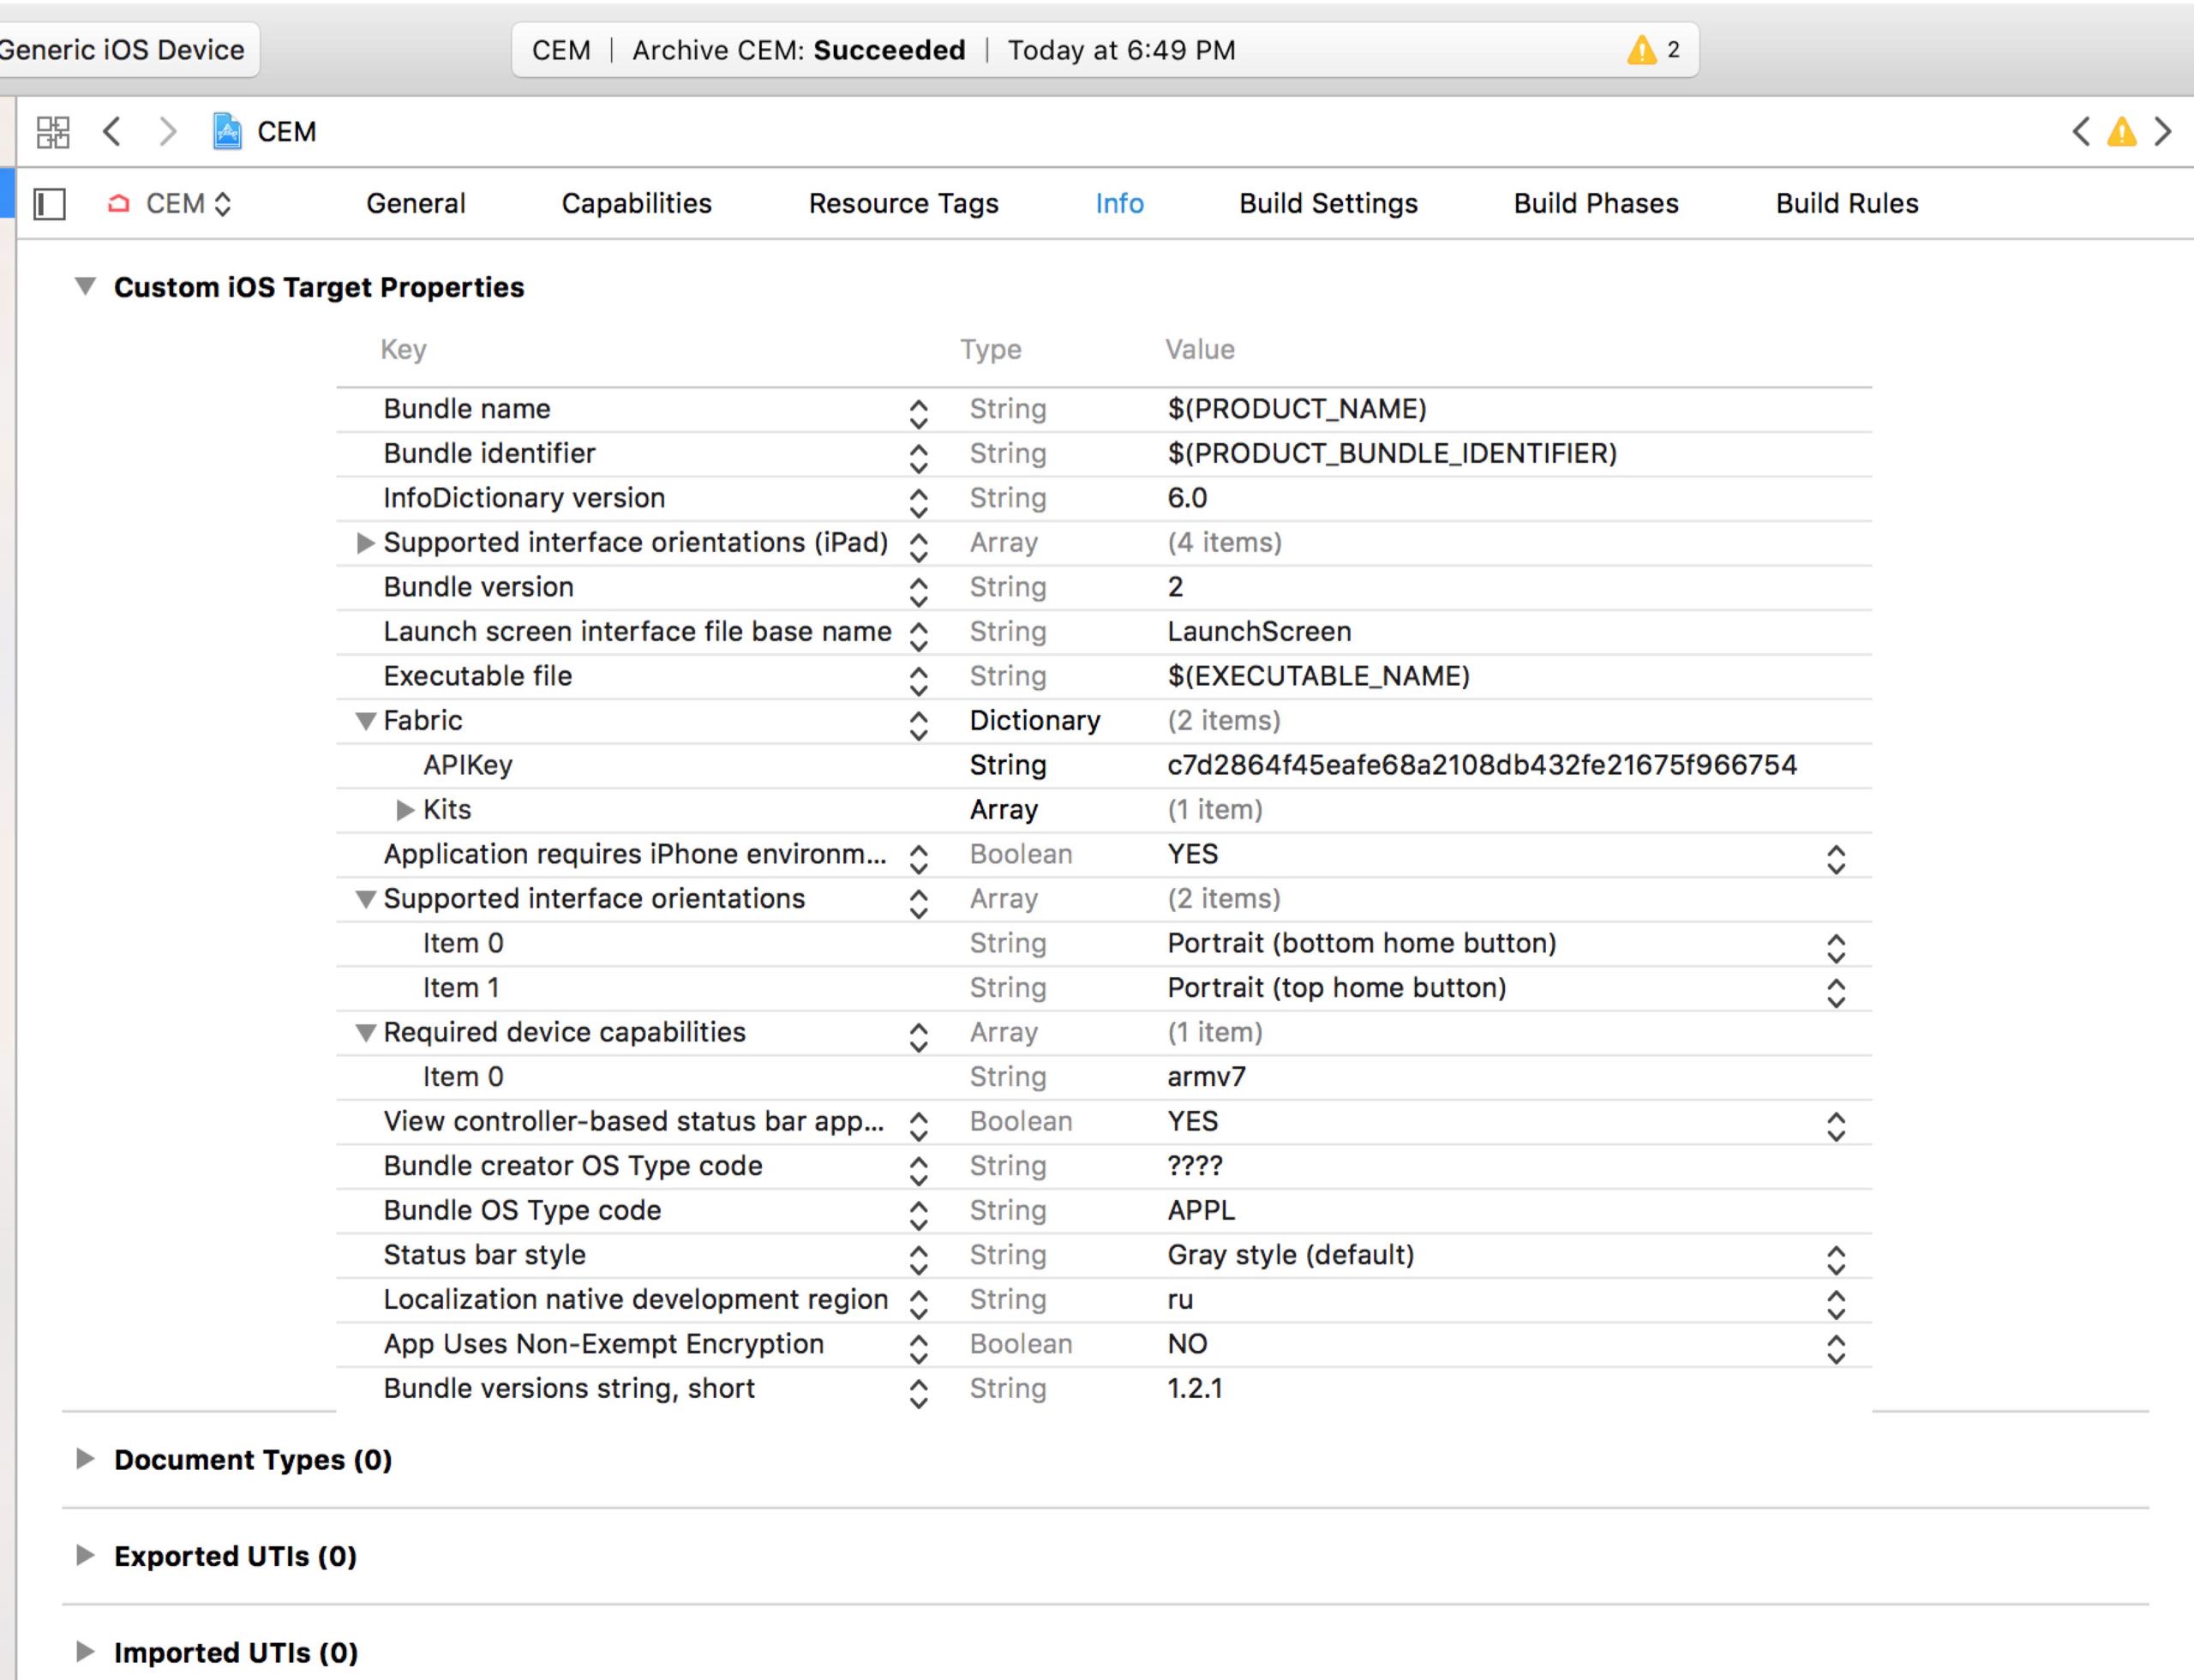This screenshot has height=1680, width=2194.
Task: Open the Capabilities tab
Action: pos(636,204)
